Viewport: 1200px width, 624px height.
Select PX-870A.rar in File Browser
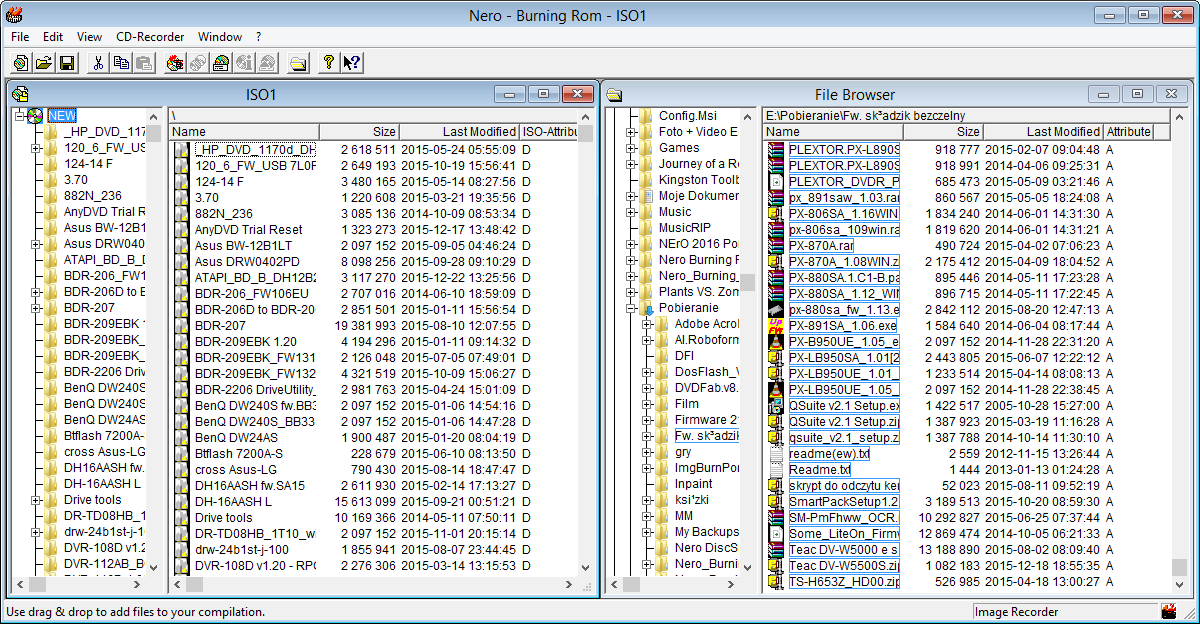coord(821,246)
